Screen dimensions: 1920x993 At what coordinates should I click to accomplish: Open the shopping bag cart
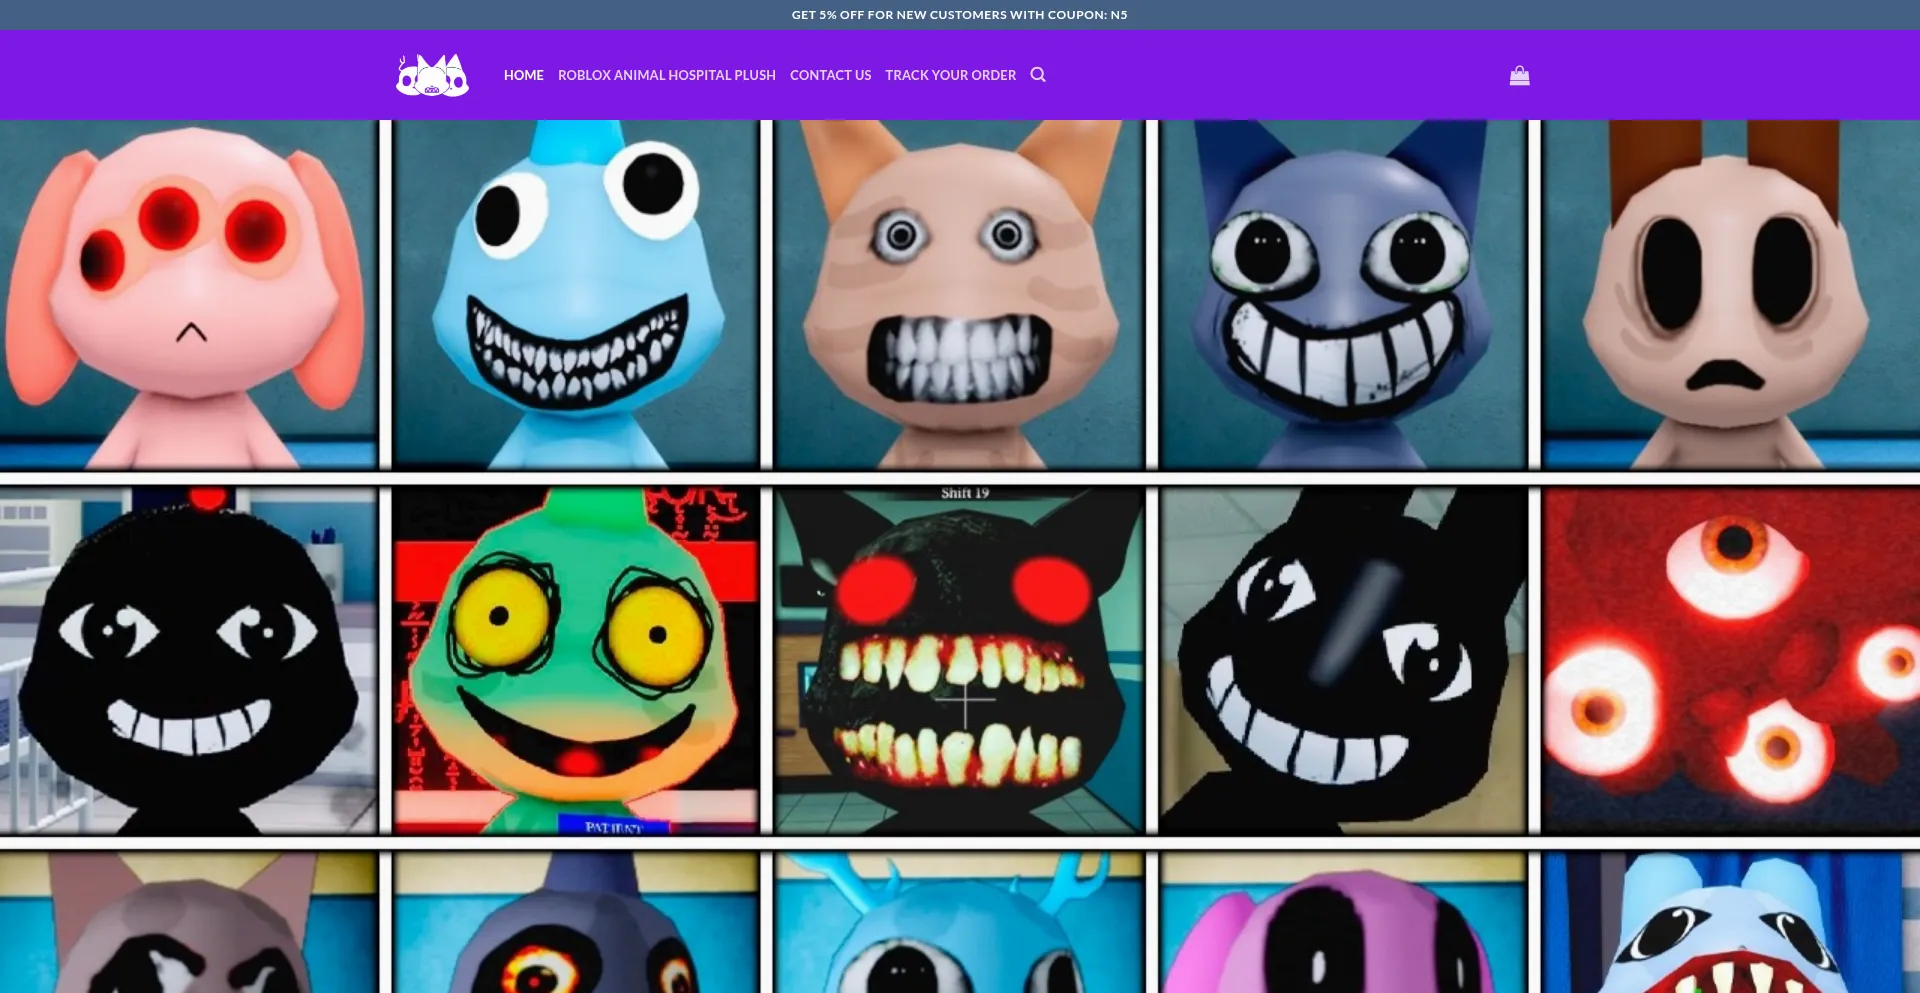(1519, 76)
